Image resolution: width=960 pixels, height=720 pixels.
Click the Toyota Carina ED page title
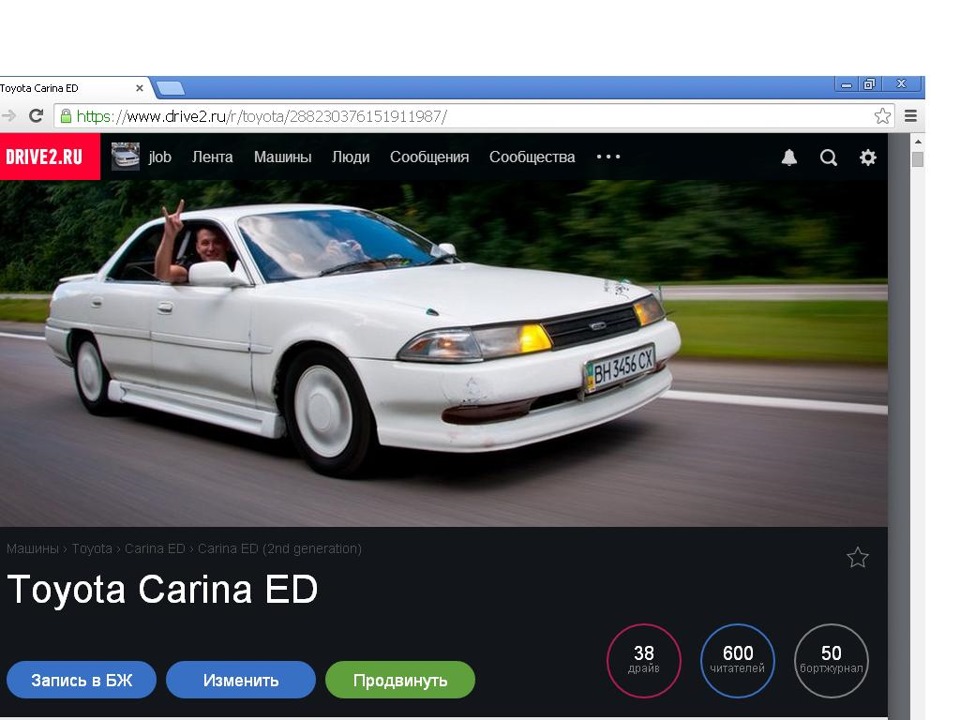[x=163, y=590]
